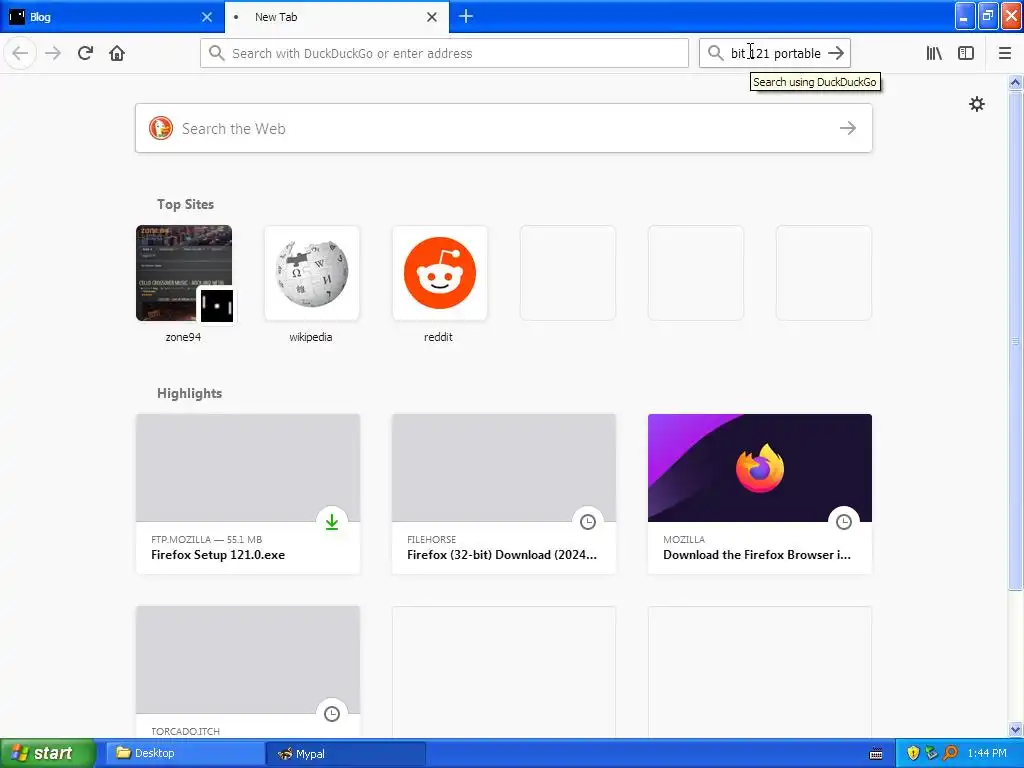
Task: Click the clock icon on Filehorse card
Action: pyautogui.click(x=588, y=521)
